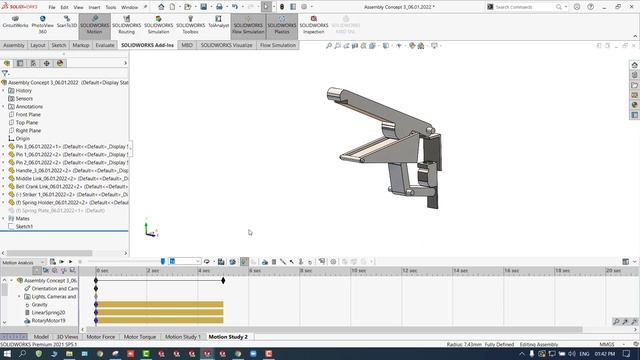Open the View Settings monitor icon
Viewport: 640px width, 360px height.
pyautogui.click(x=434, y=46)
